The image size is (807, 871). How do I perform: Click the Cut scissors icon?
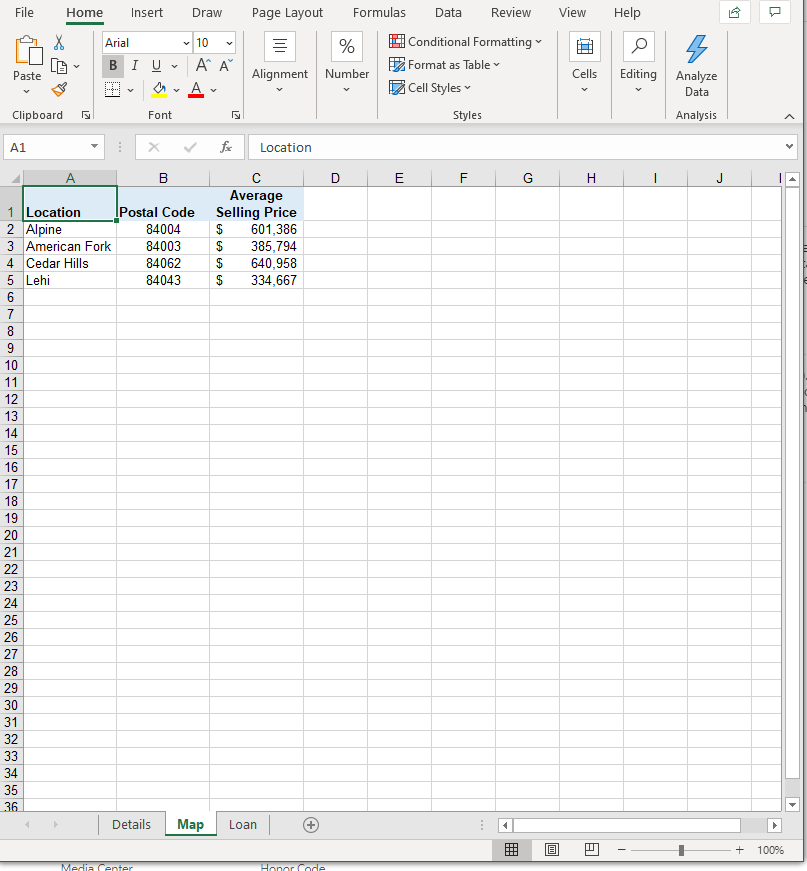pos(57,42)
